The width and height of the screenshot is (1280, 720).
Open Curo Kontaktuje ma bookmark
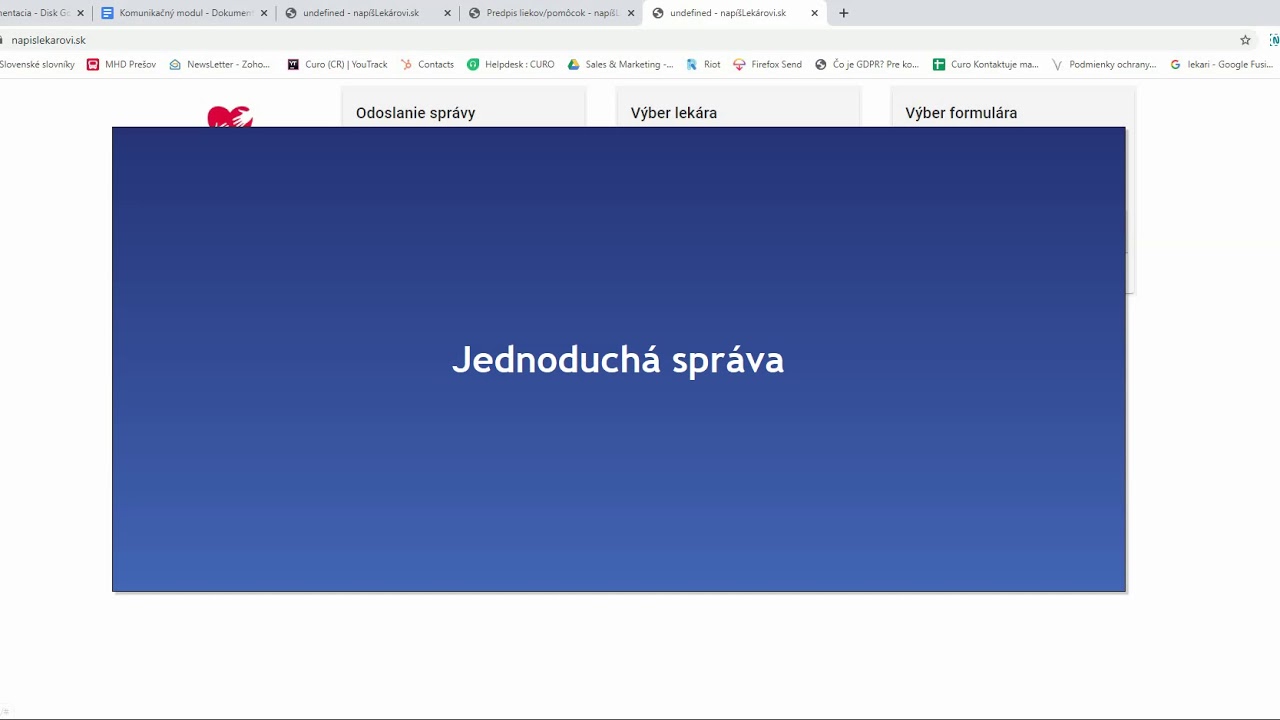(x=986, y=64)
